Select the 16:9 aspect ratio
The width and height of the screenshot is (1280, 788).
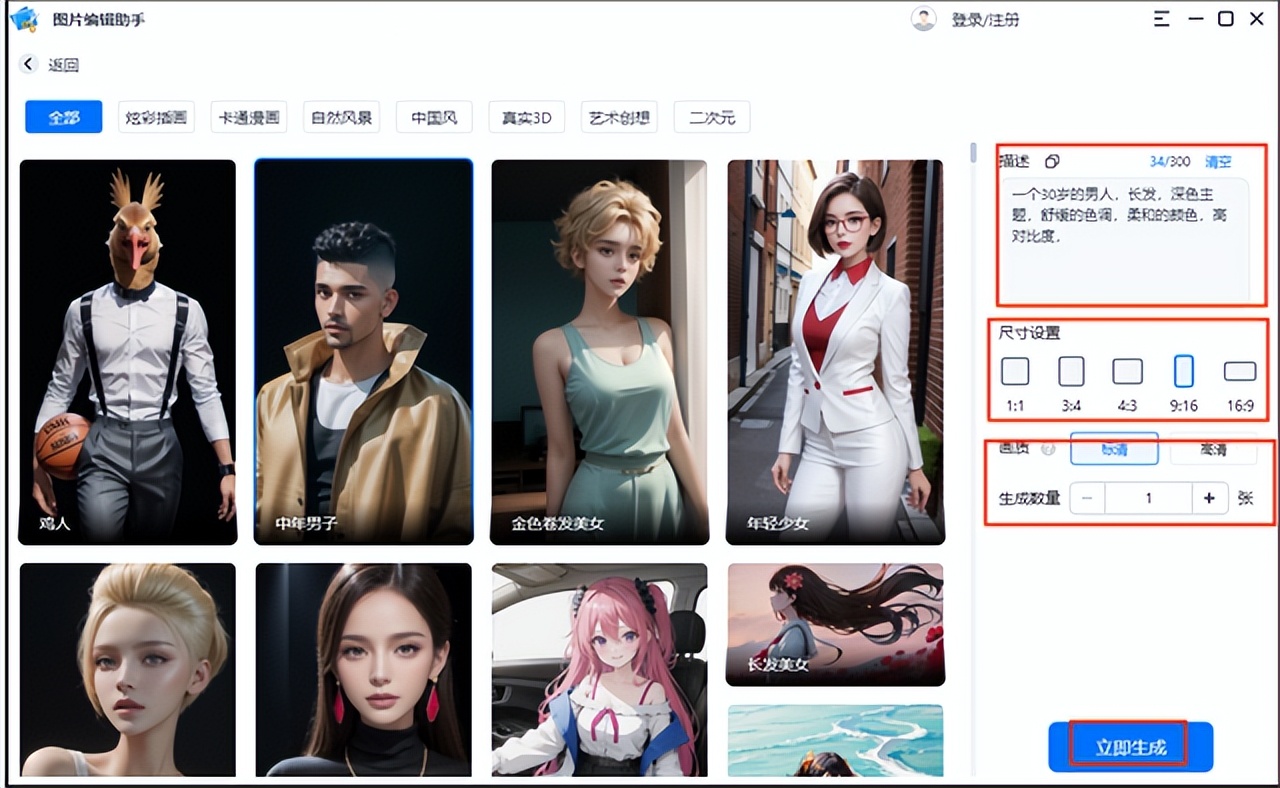coord(1238,371)
